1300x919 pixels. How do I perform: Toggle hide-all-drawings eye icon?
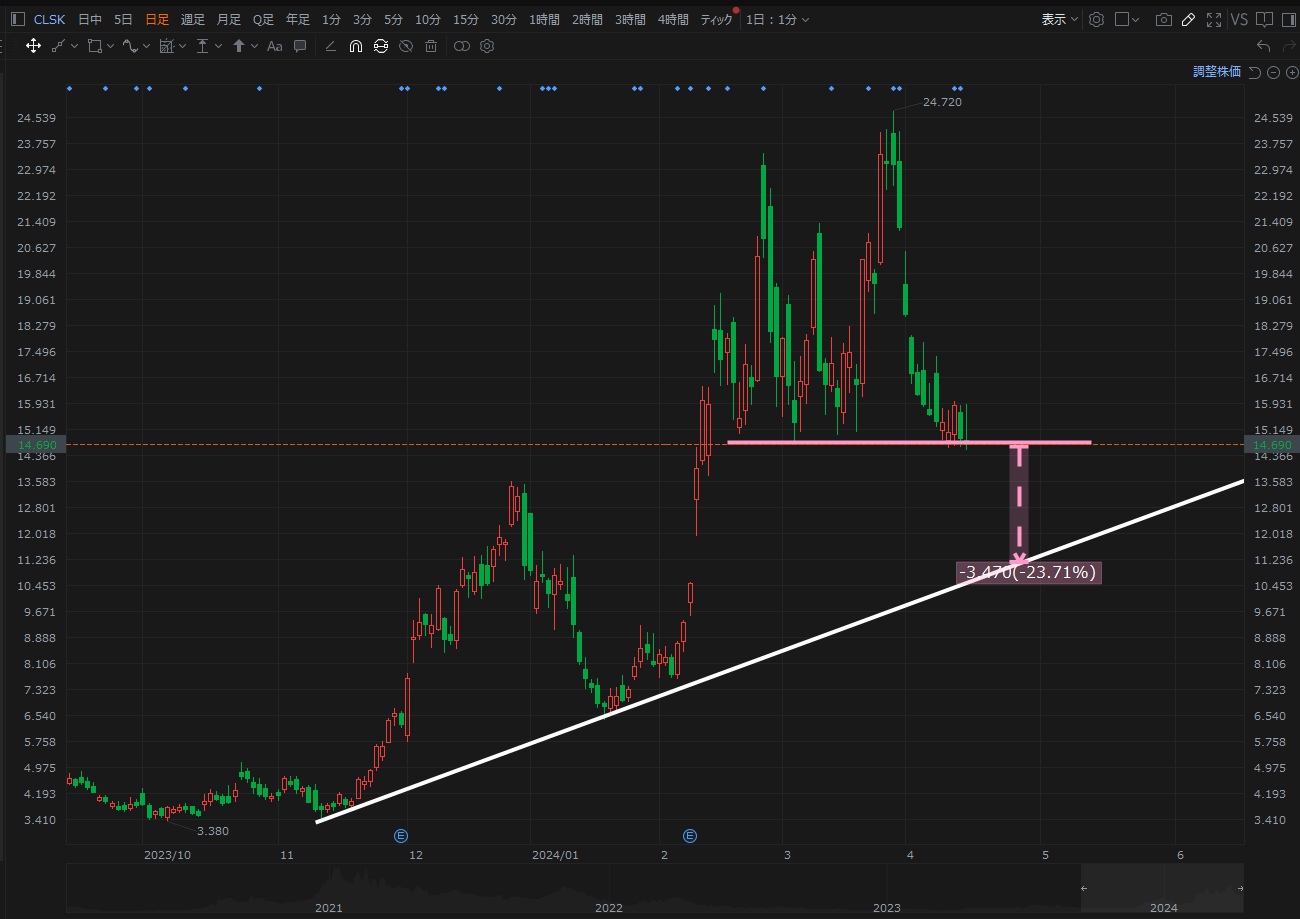coord(406,46)
